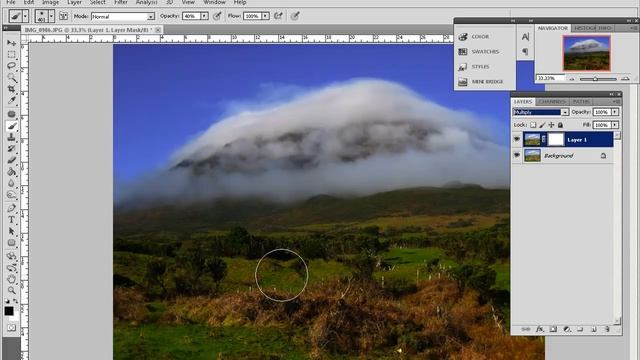The width and height of the screenshot is (640, 360).
Task: Toggle lock all
Action: 560,125
